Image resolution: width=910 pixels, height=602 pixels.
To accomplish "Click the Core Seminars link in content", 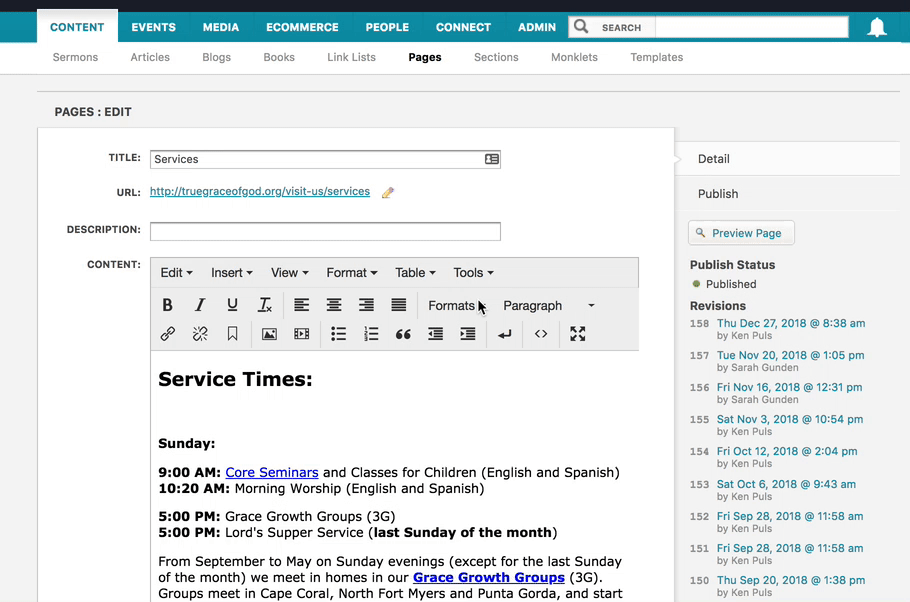I will (272, 473).
